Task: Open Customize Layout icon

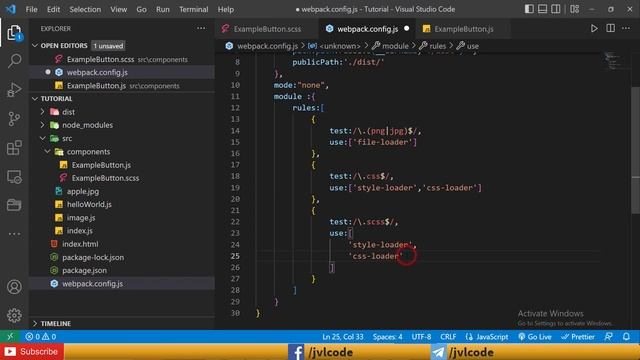Action: click(x=575, y=9)
